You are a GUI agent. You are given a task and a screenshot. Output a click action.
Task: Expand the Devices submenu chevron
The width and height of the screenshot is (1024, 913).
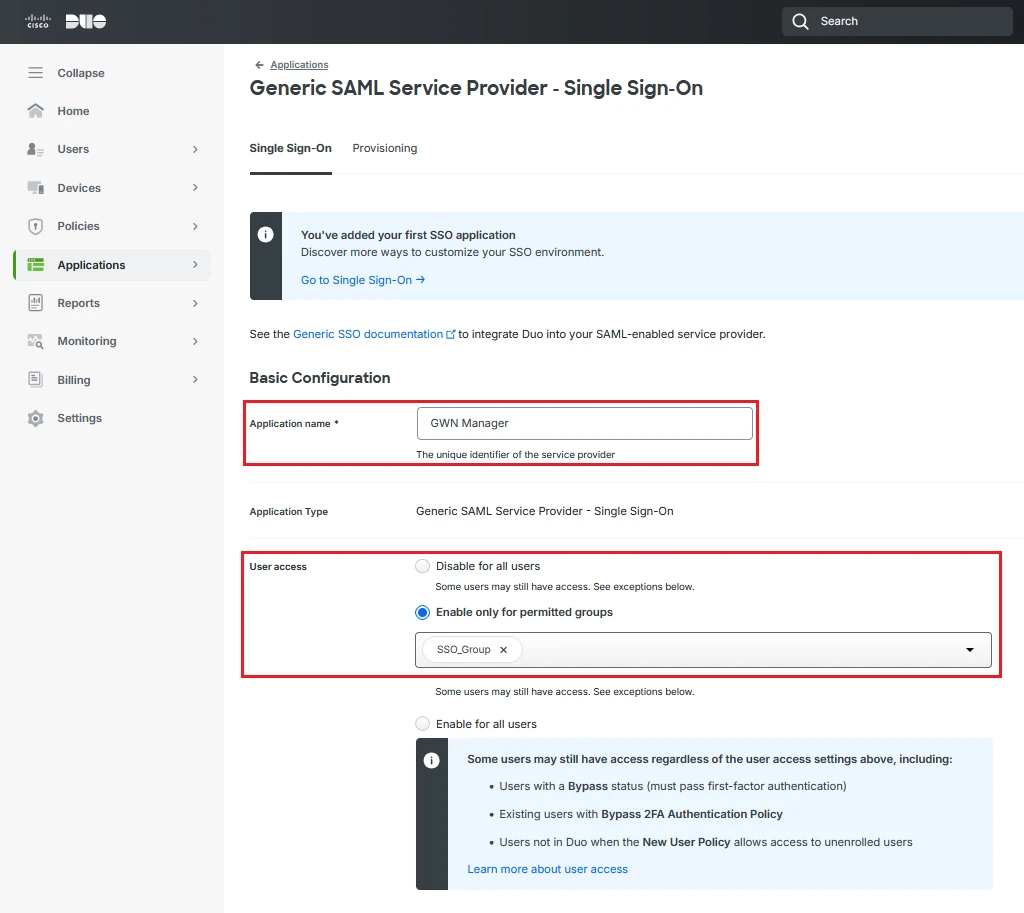(195, 188)
